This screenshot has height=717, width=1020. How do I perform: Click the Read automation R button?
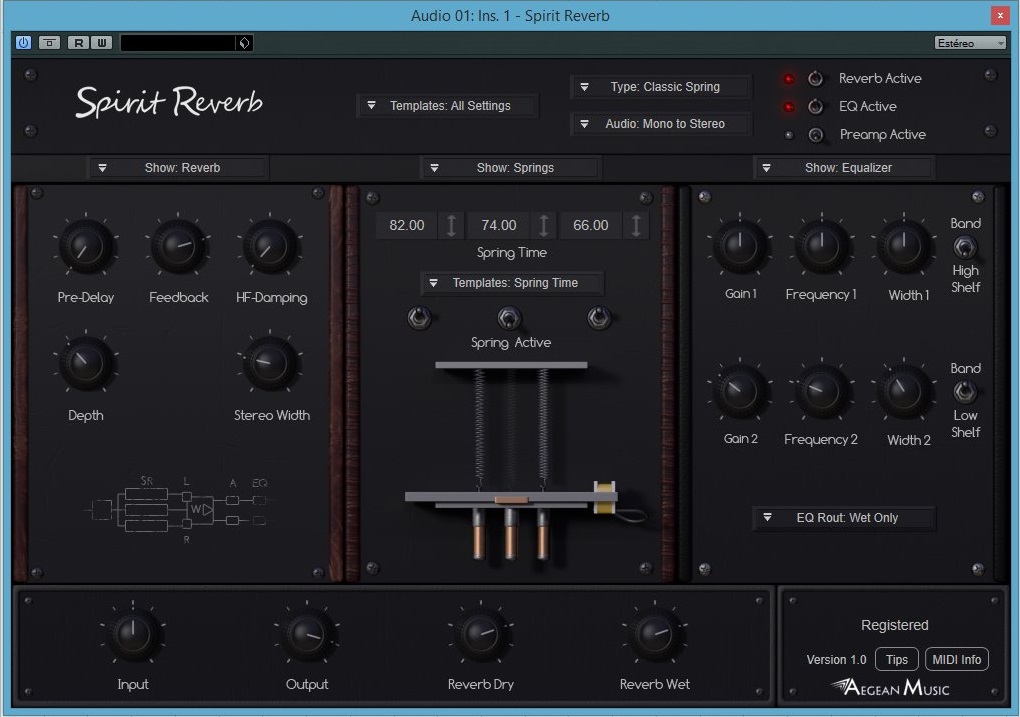pos(78,43)
